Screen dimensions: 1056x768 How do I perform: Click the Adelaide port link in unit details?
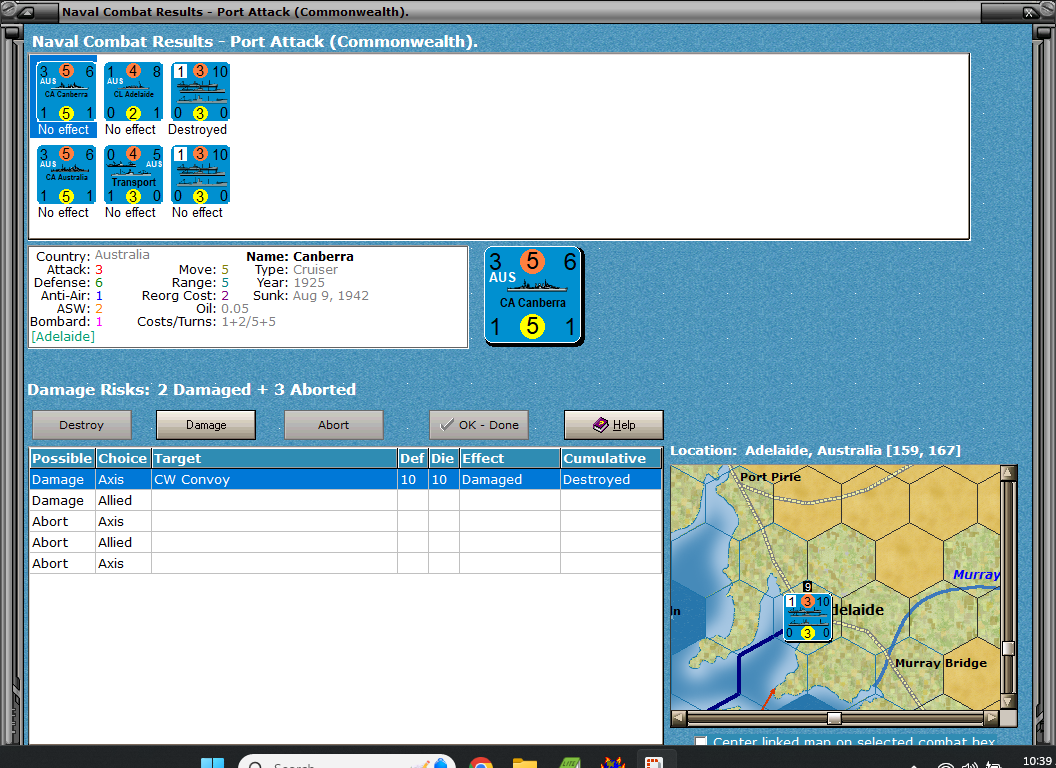[x=63, y=336]
